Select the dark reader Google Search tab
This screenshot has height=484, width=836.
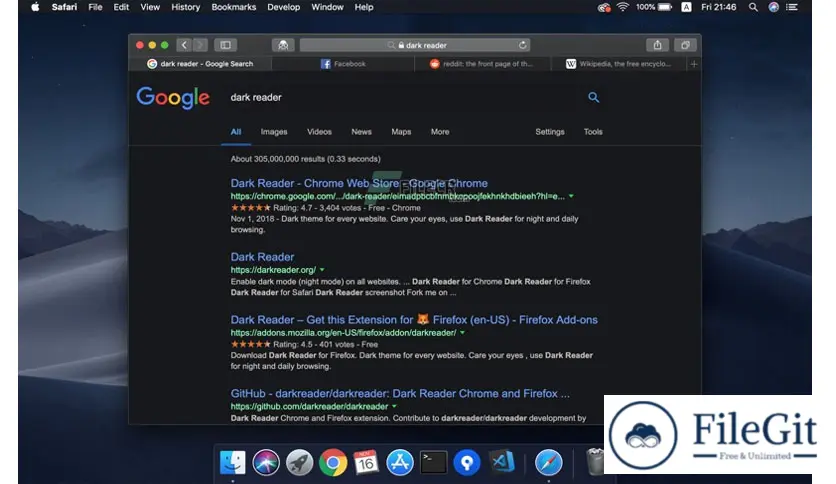[x=200, y=64]
